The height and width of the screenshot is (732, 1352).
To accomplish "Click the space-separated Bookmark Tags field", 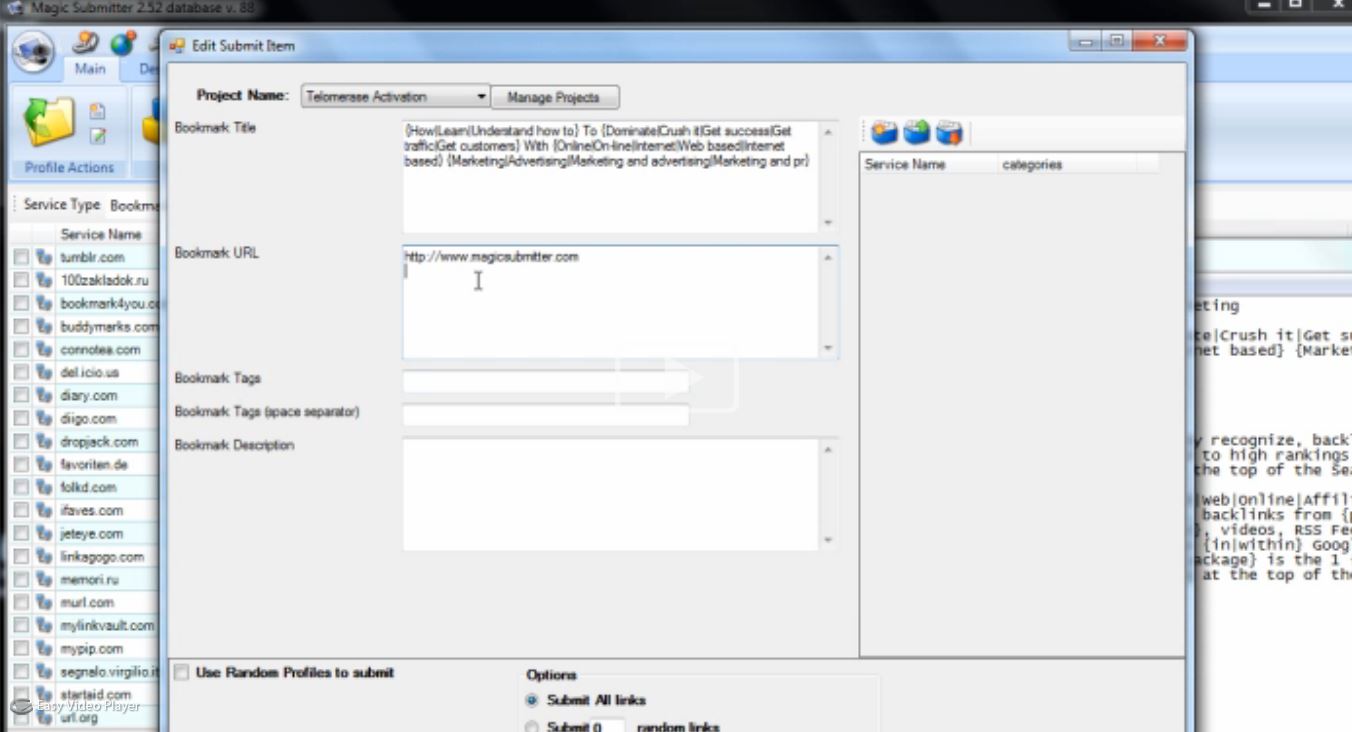I will pyautogui.click(x=546, y=415).
